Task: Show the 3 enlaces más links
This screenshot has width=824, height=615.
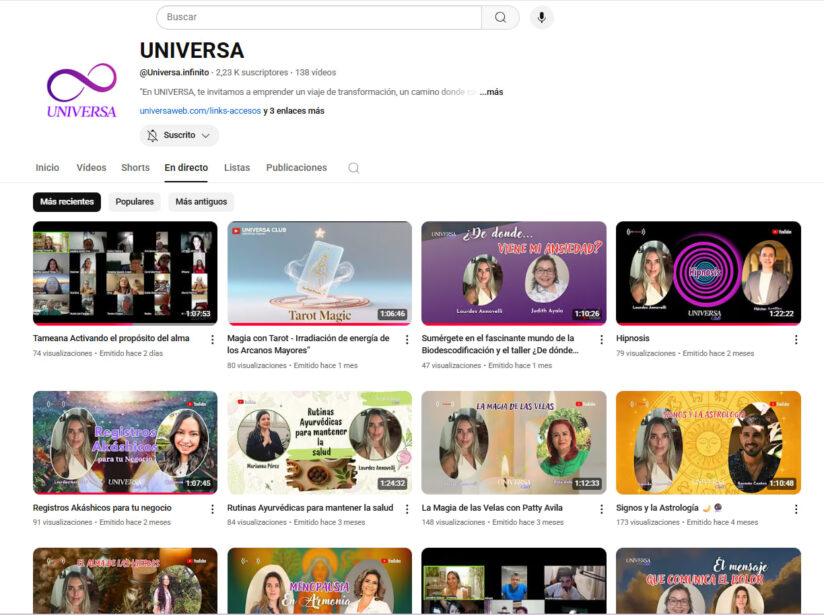Action: (294, 111)
